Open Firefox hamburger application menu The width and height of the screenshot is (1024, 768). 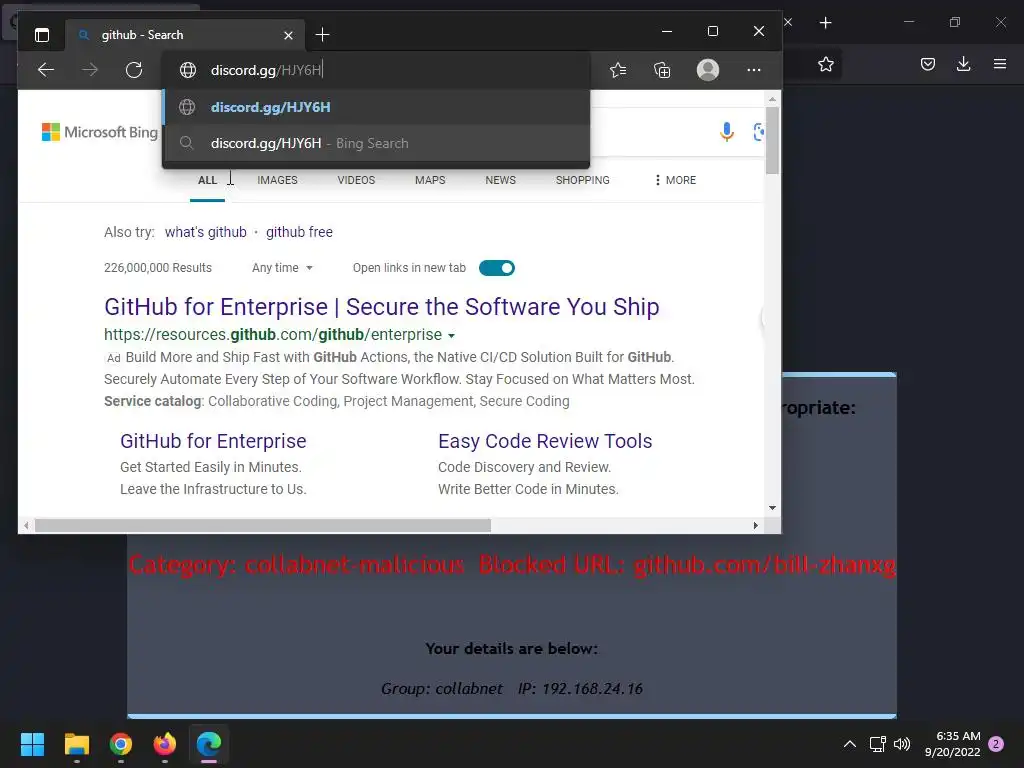click(x=1000, y=64)
